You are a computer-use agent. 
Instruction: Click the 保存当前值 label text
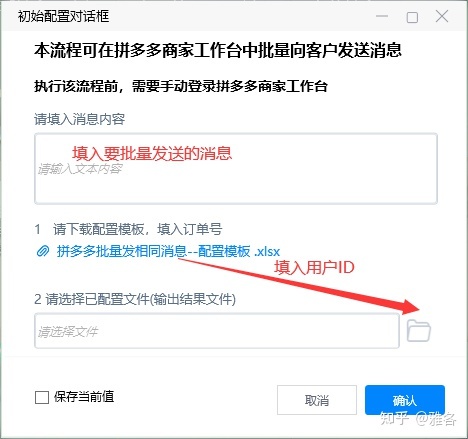[x=84, y=397]
